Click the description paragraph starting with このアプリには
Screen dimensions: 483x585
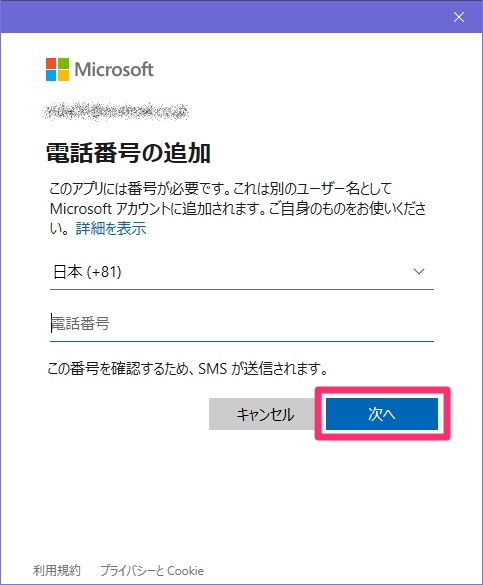(238, 209)
